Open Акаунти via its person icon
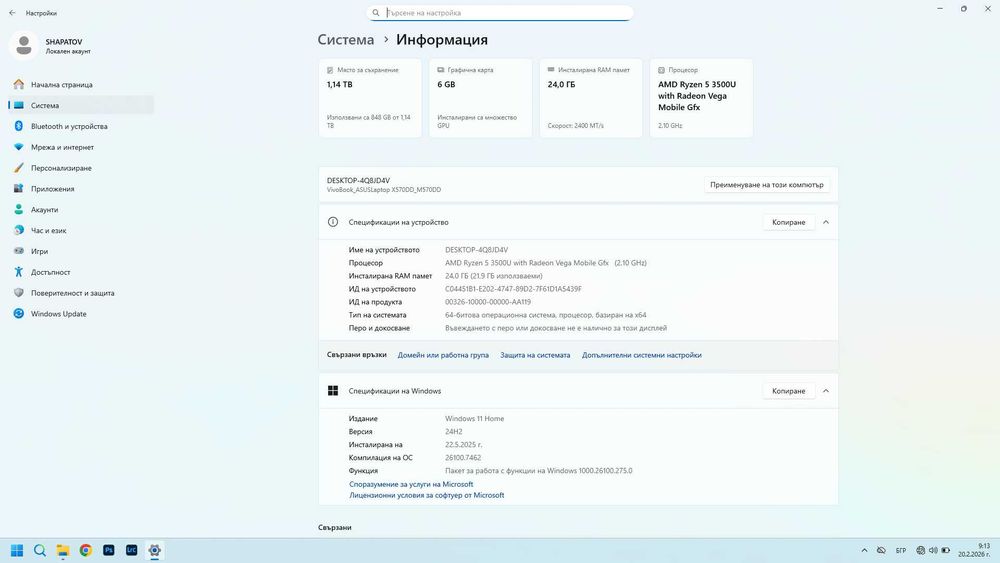 pyautogui.click(x=18, y=209)
